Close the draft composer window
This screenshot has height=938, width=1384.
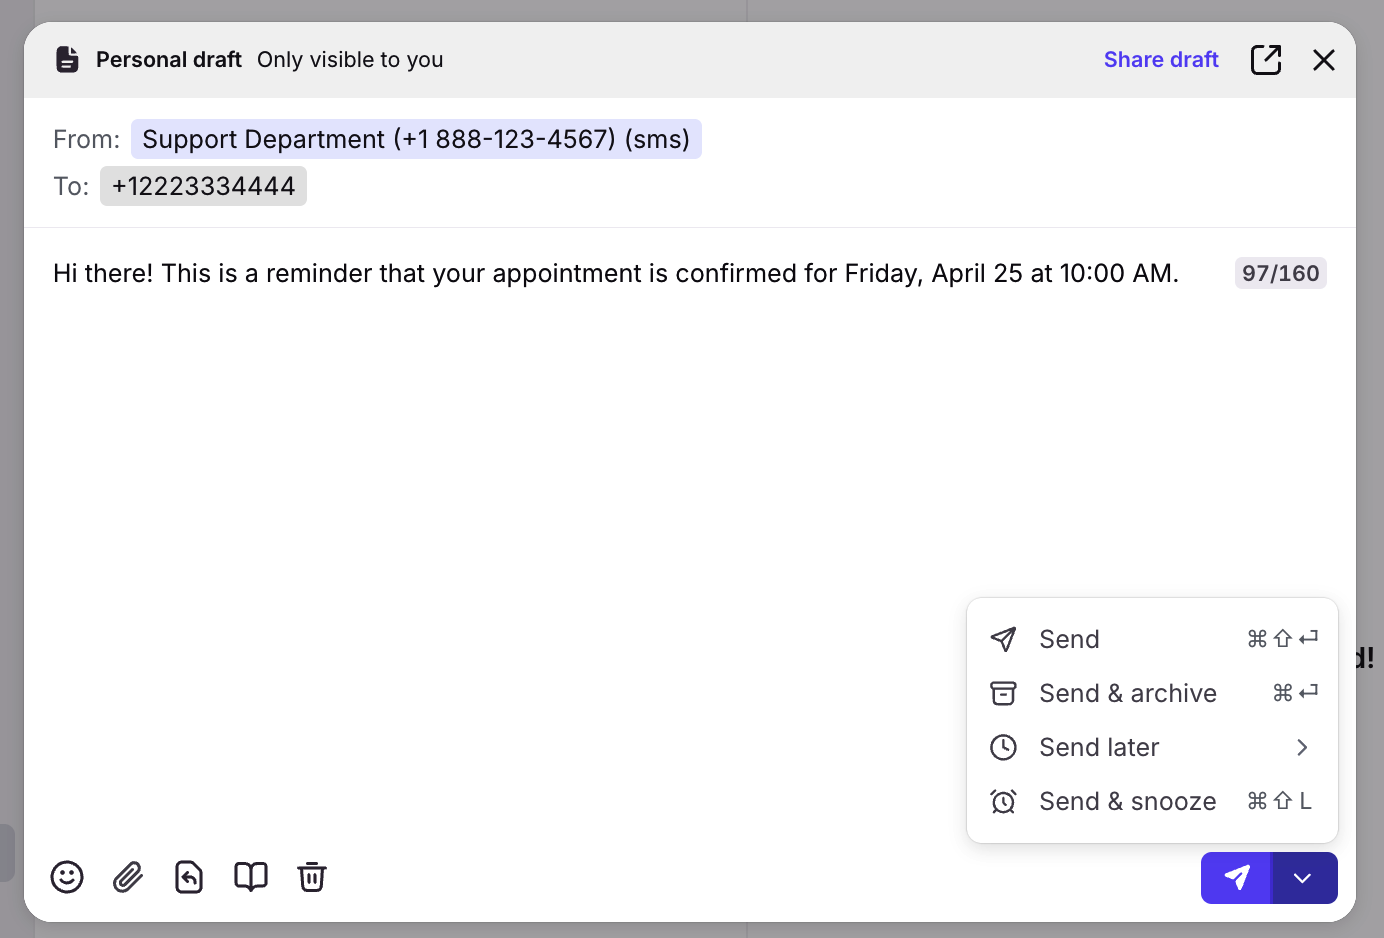coord(1324,60)
